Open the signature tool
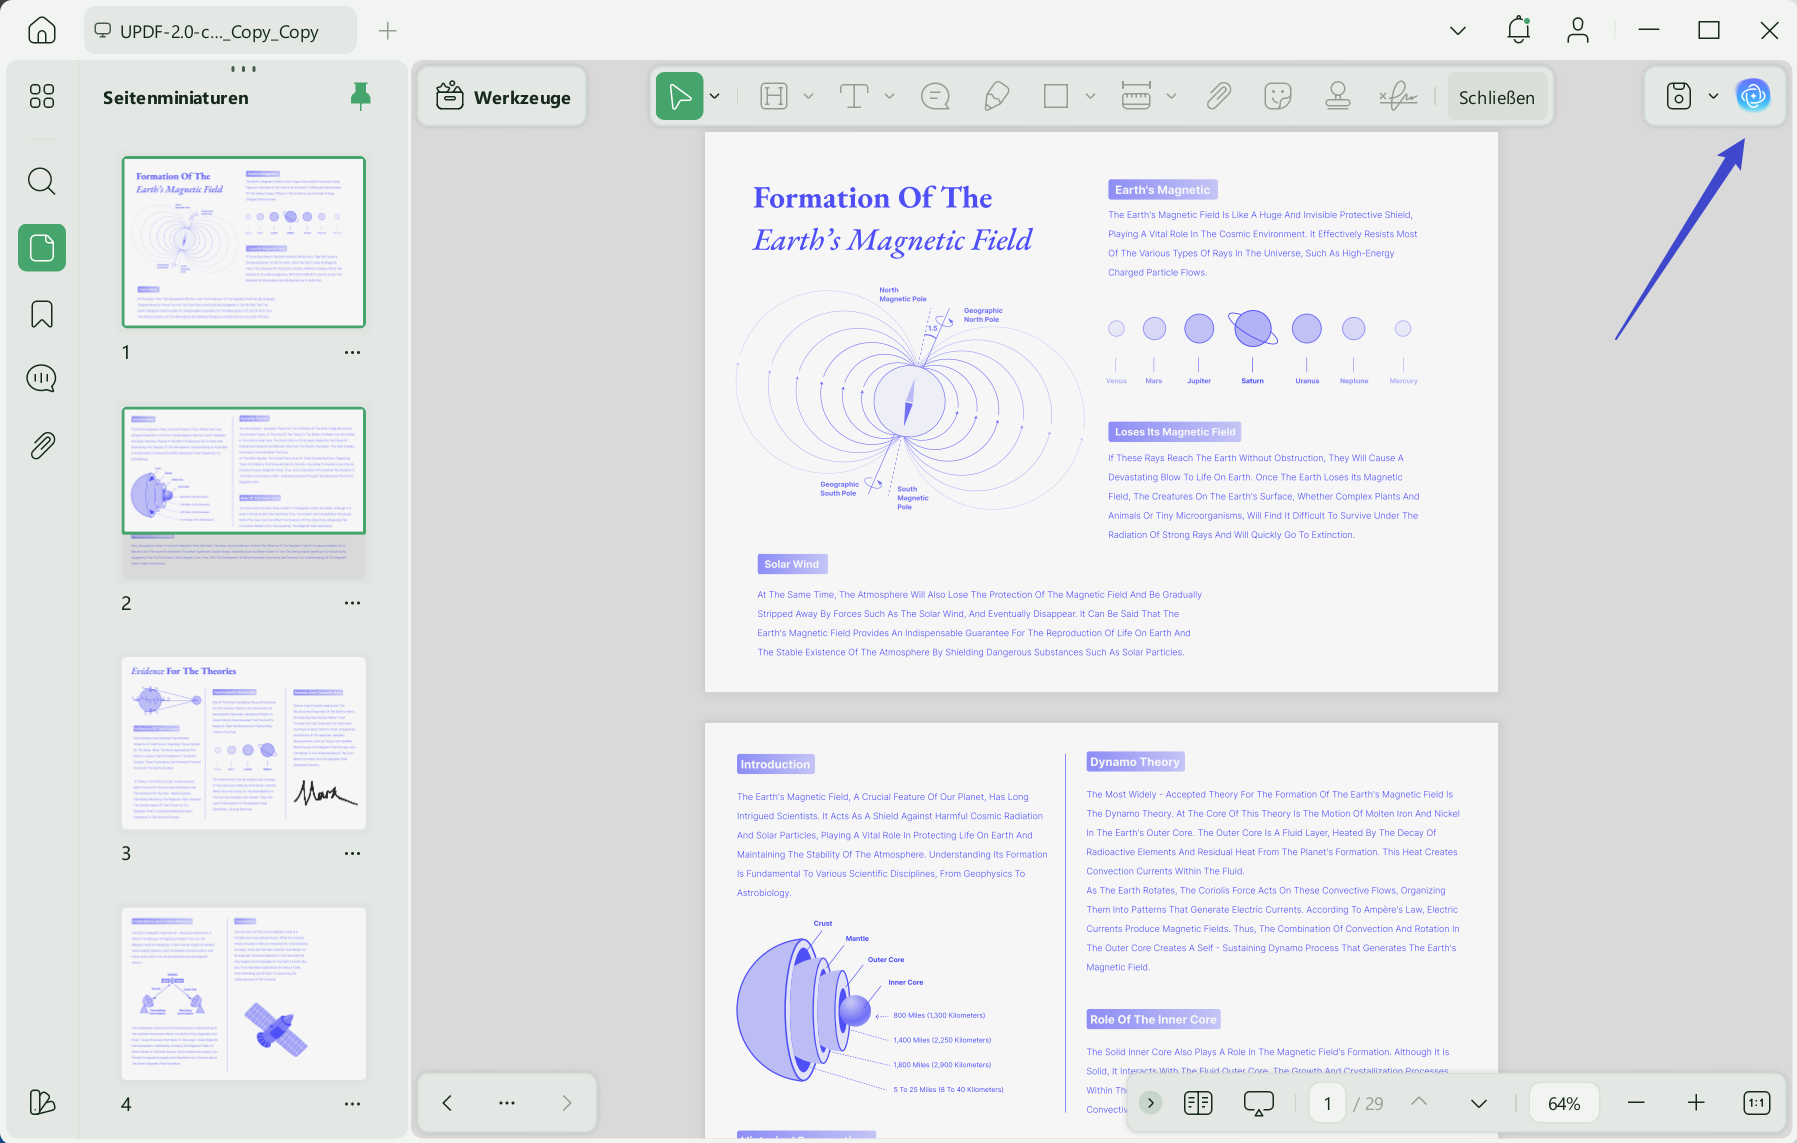The height and width of the screenshot is (1143, 1797). [1398, 96]
